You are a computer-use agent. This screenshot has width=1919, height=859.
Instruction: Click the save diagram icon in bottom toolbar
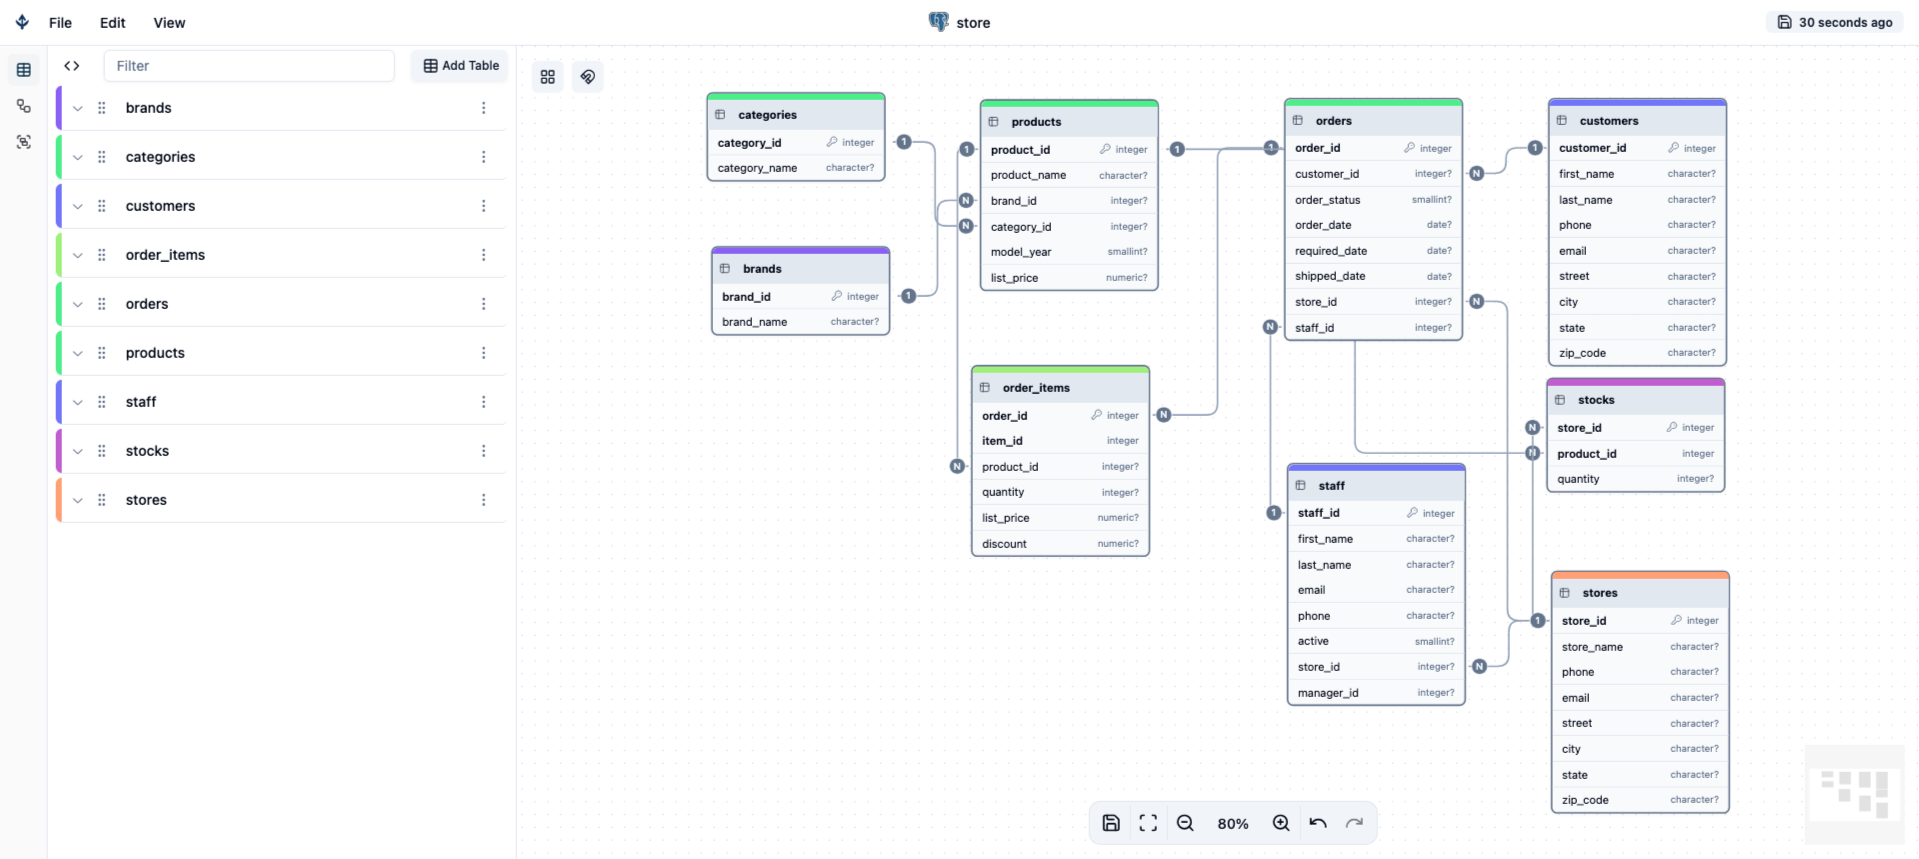(x=1111, y=823)
